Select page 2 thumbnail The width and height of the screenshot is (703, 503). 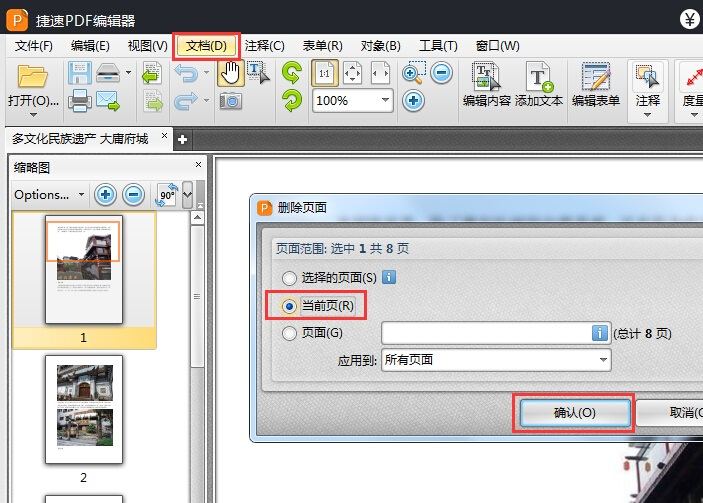click(x=84, y=409)
